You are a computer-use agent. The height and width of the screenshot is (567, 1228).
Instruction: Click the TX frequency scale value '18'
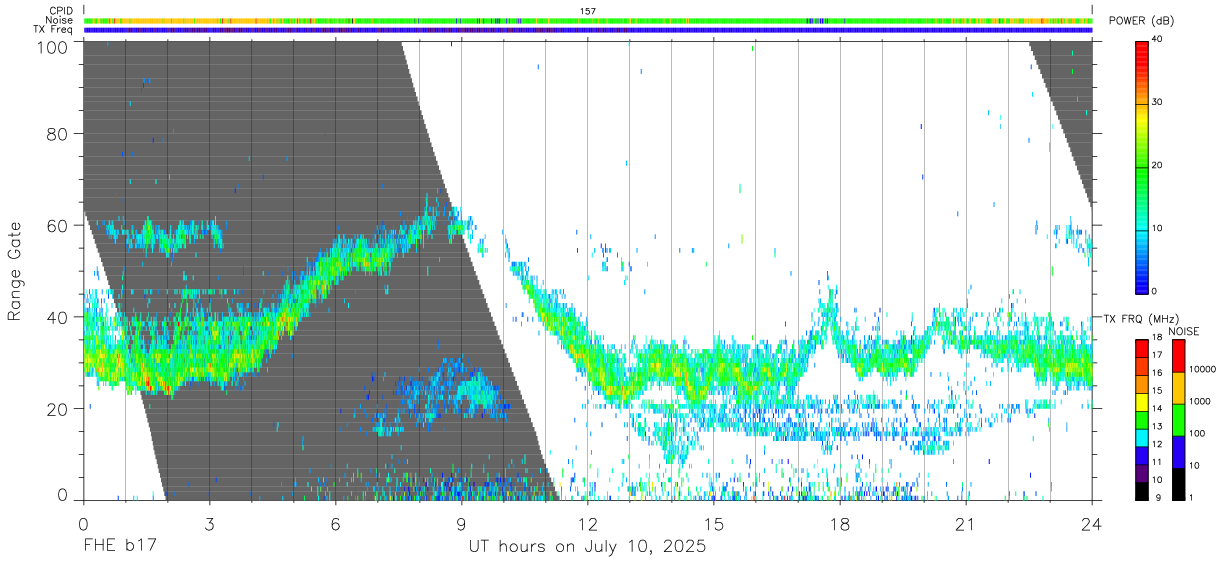coord(1156,337)
